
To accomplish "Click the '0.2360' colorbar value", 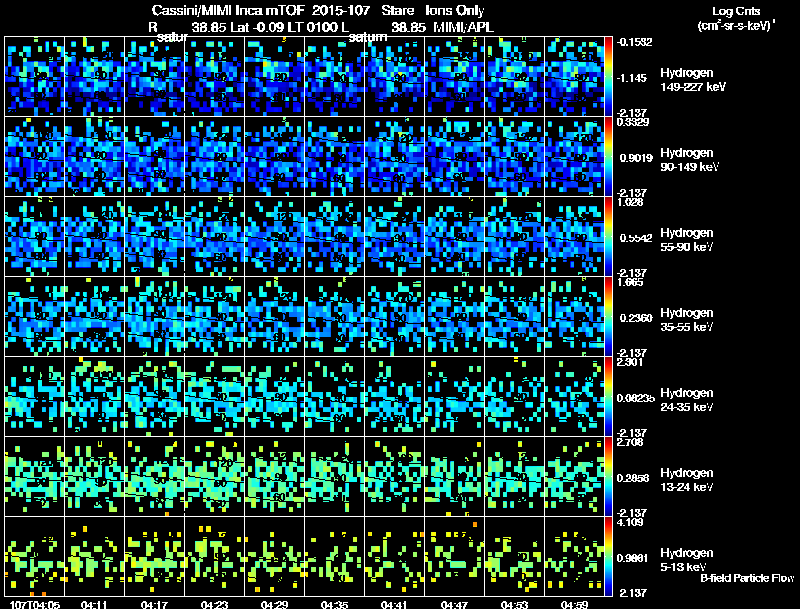I will [x=636, y=318].
